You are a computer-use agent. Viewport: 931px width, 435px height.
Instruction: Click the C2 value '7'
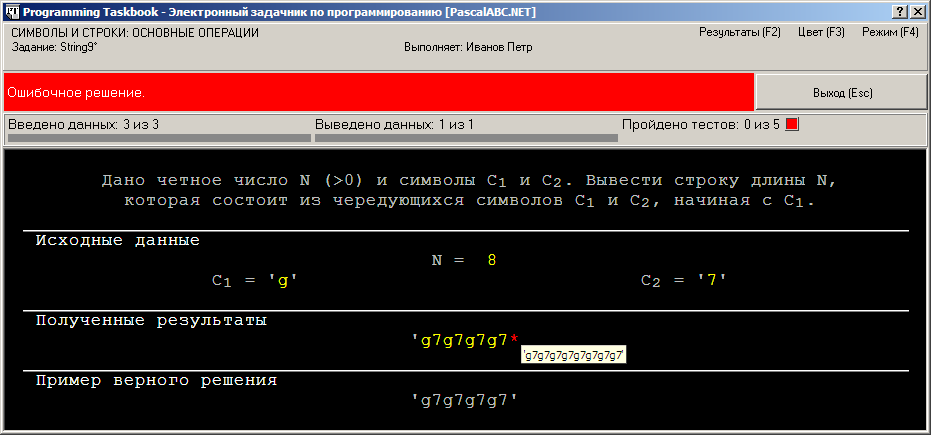(x=712, y=281)
